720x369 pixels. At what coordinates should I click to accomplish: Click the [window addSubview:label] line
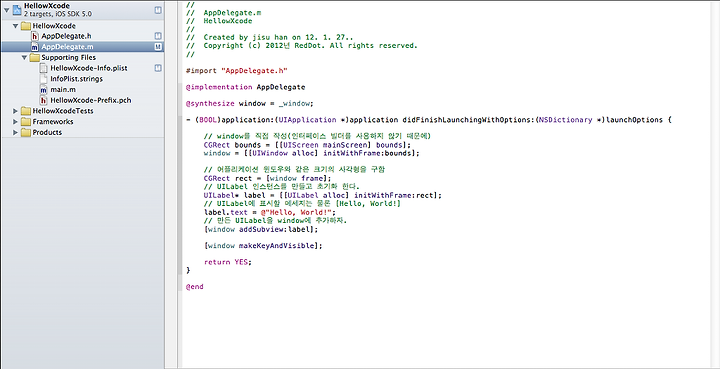[x=261, y=229]
